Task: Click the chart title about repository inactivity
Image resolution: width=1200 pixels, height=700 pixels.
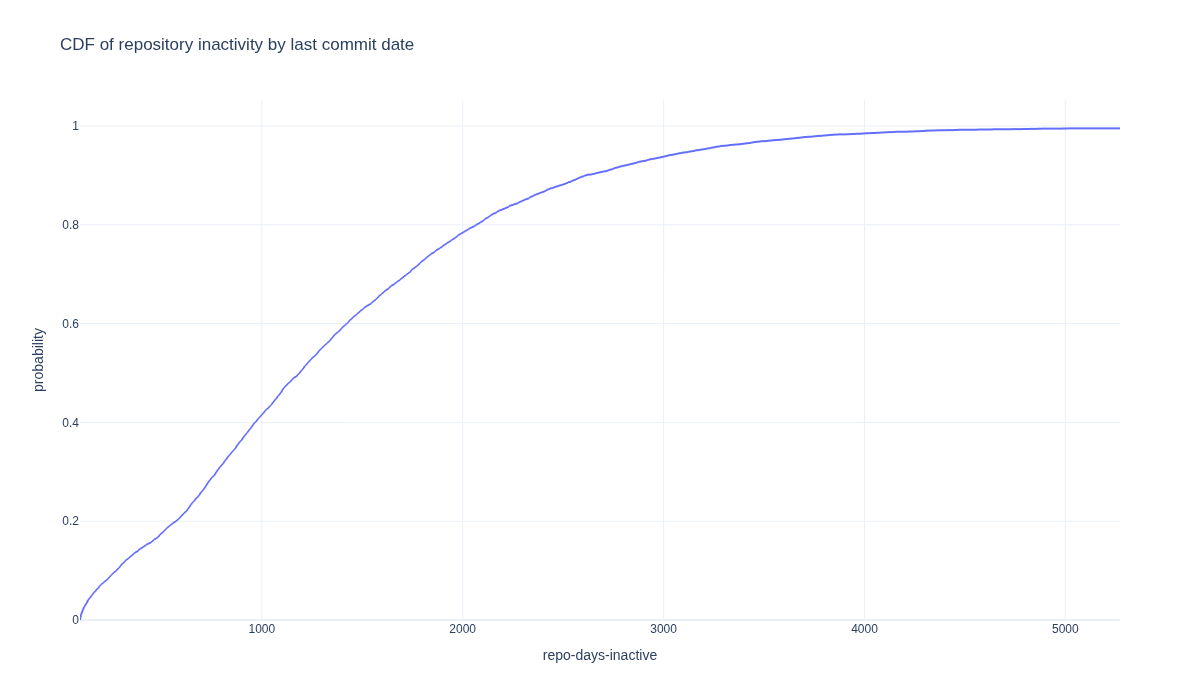Action: (x=237, y=45)
